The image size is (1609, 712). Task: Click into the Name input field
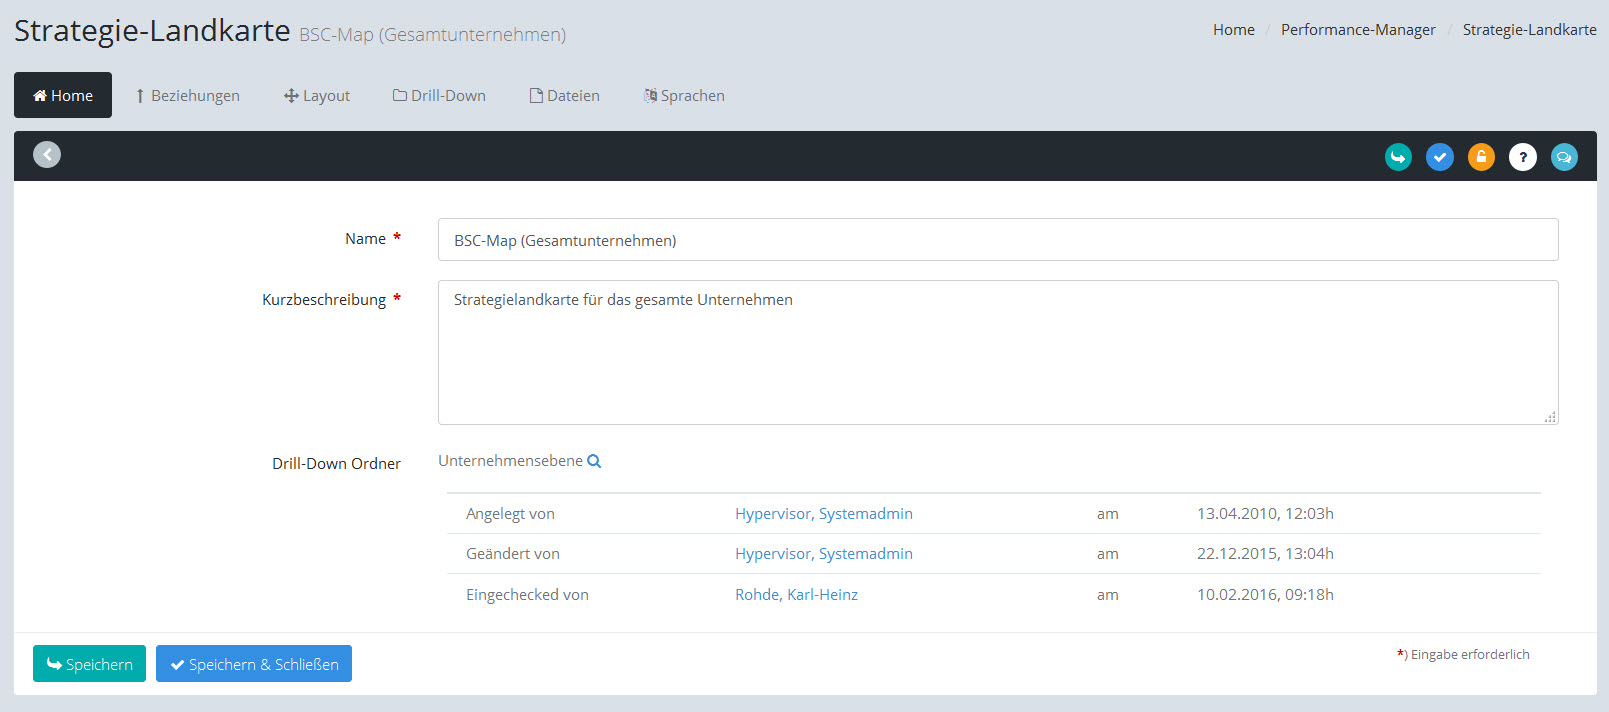point(997,240)
